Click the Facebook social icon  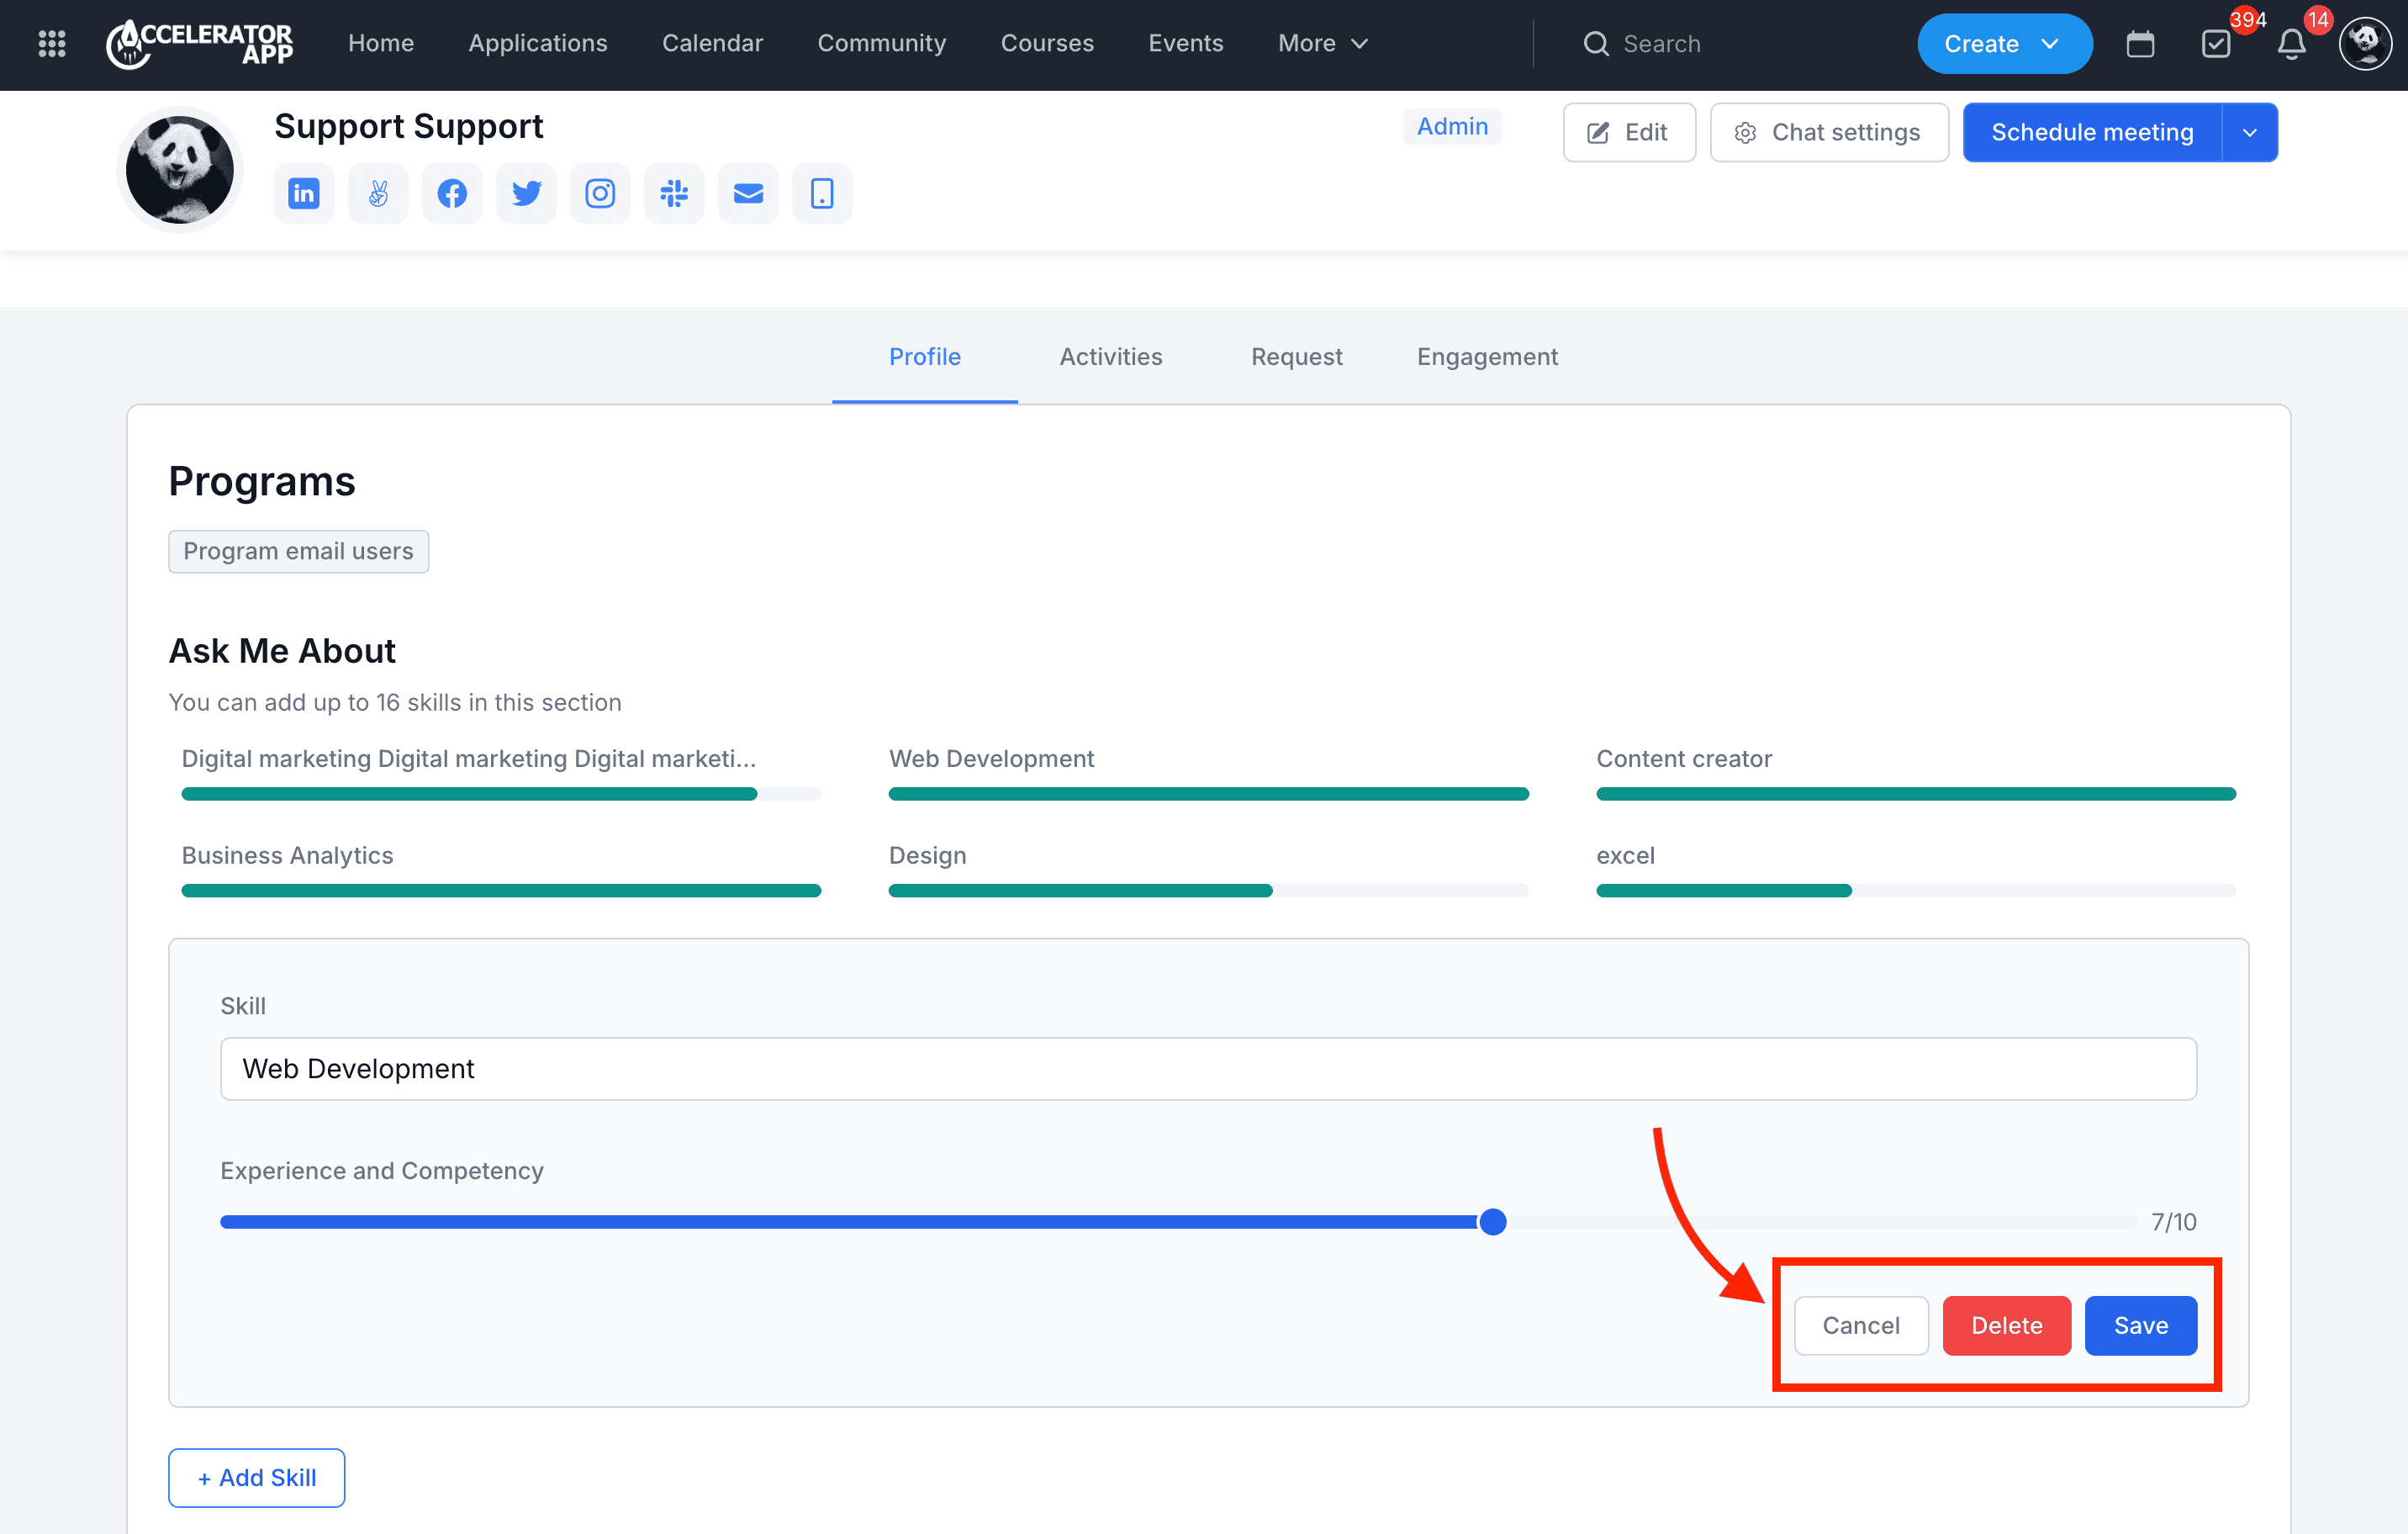(452, 193)
